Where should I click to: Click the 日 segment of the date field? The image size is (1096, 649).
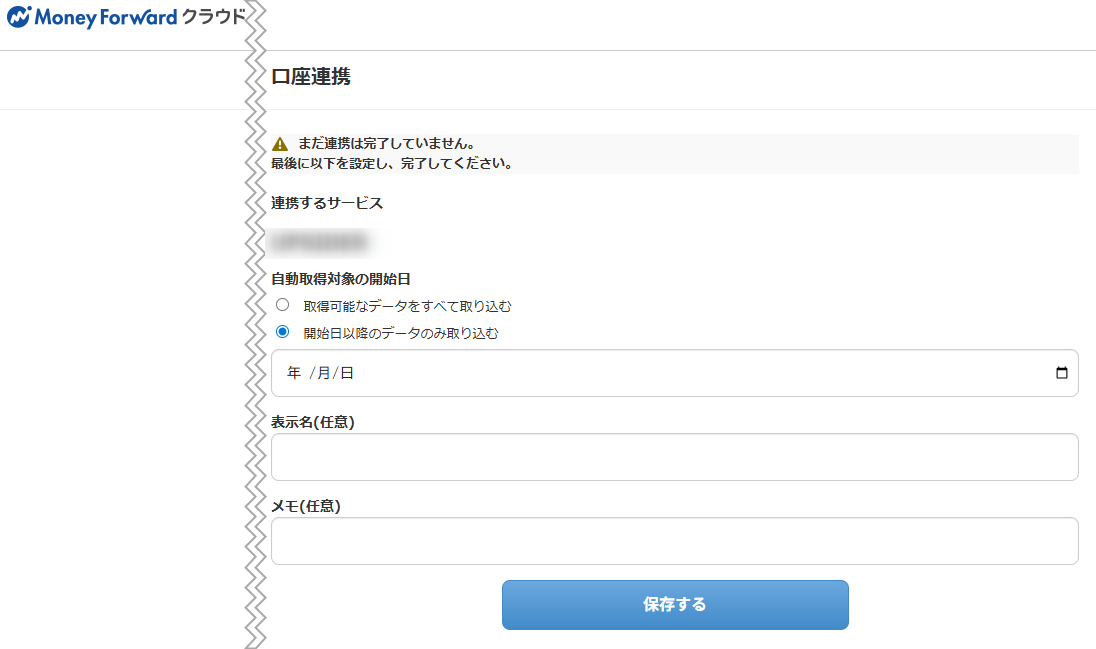[x=347, y=373]
